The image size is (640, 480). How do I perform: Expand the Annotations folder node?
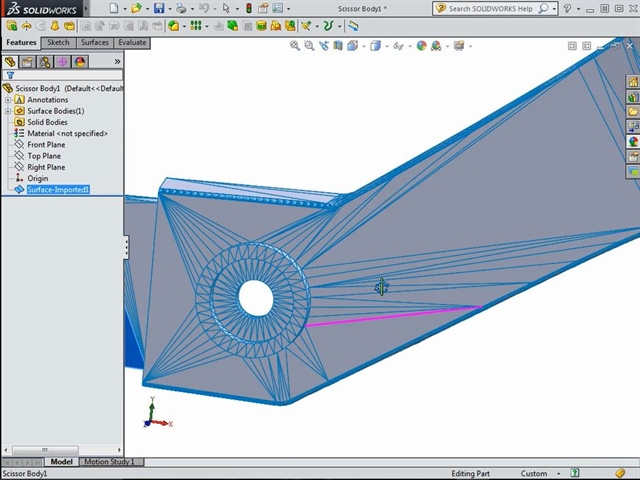tap(8, 100)
